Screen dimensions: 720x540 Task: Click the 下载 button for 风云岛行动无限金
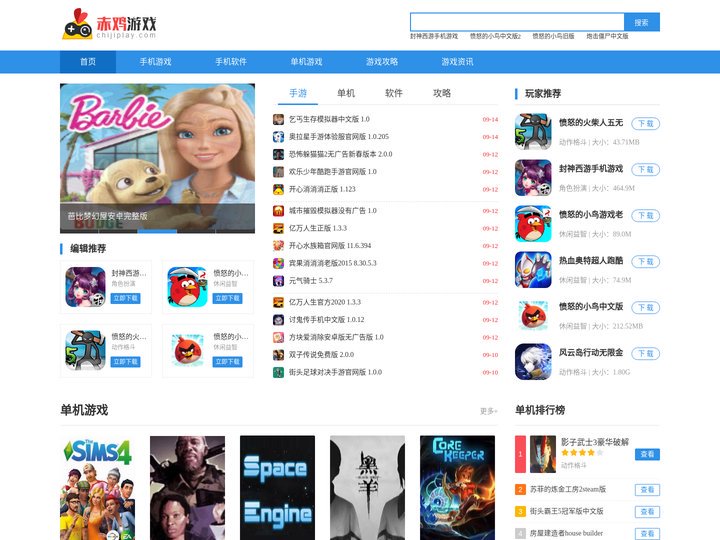pyautogui.click(x=646, y=353)
